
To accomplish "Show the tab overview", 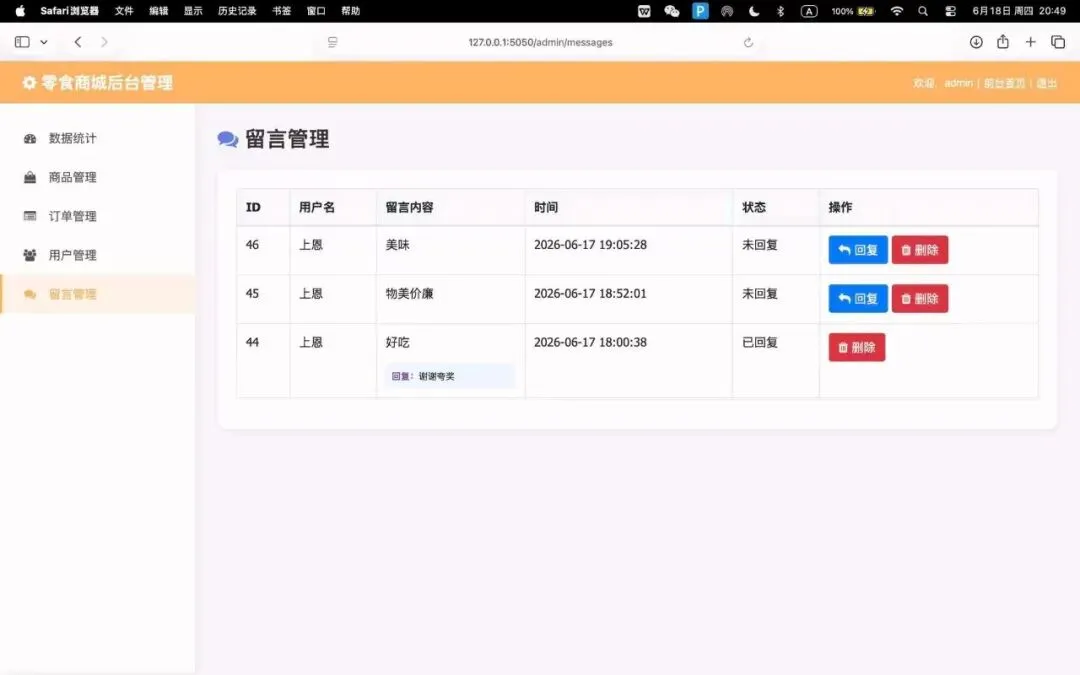I will point(1058,42).
